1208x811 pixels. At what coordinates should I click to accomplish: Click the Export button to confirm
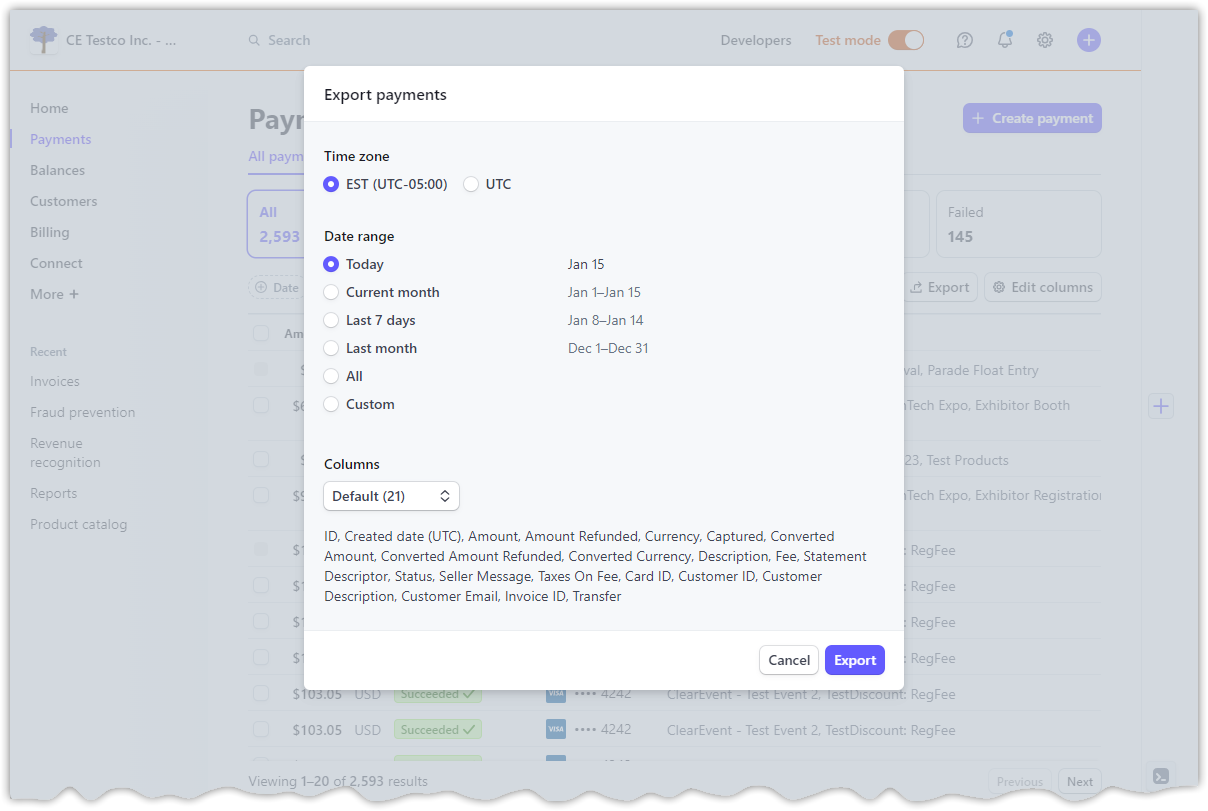854,660
